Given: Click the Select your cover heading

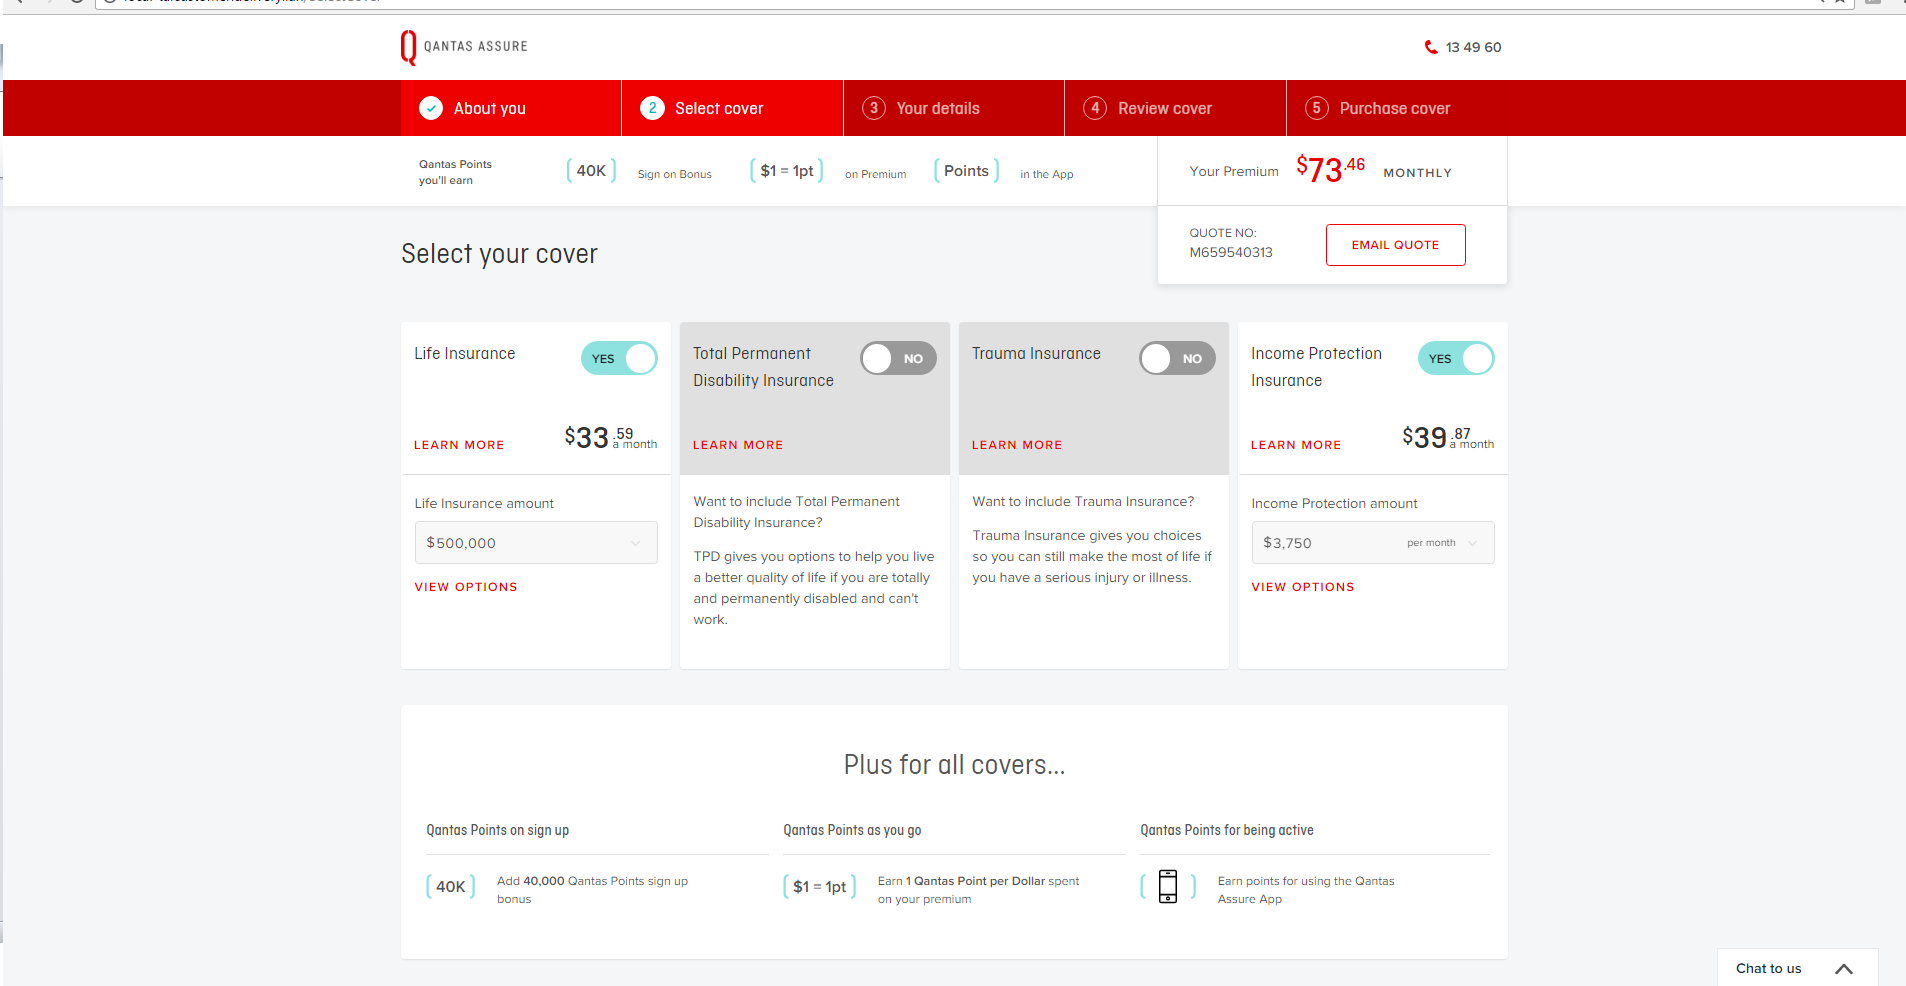Looking at the screenshot, I should click(x=499, y=254).
